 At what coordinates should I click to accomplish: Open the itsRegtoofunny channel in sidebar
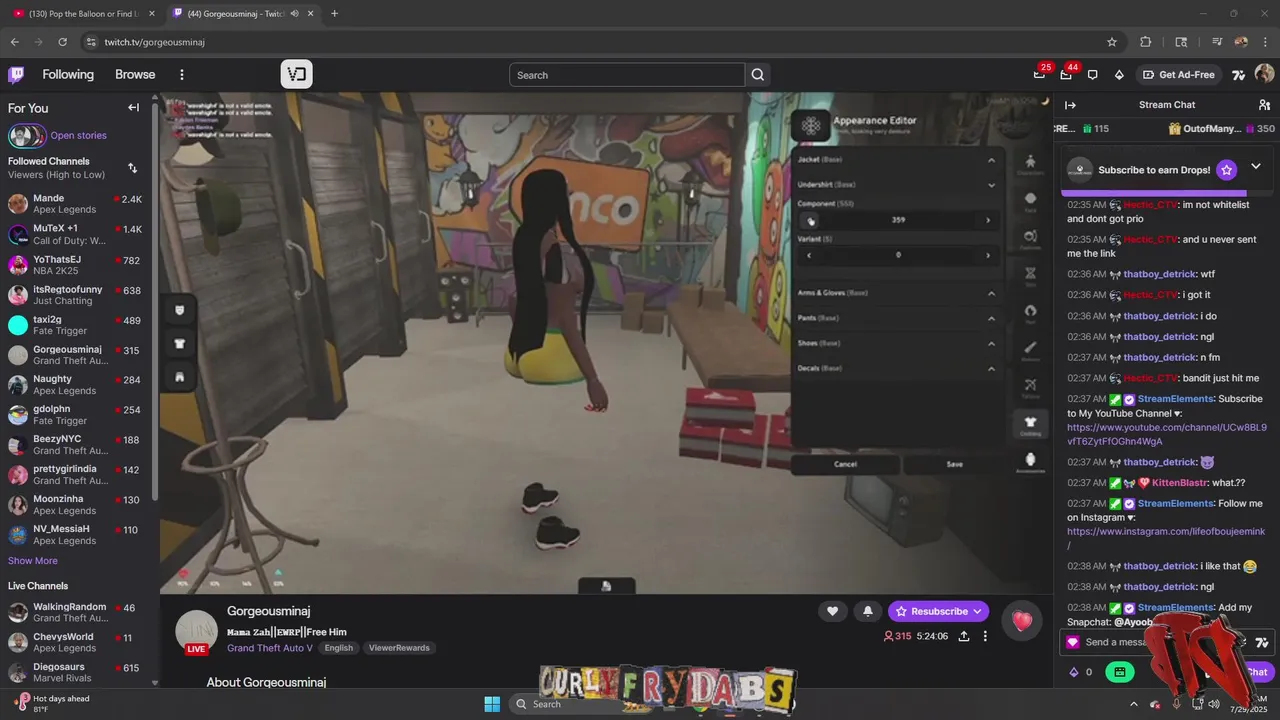click(76, 295)
